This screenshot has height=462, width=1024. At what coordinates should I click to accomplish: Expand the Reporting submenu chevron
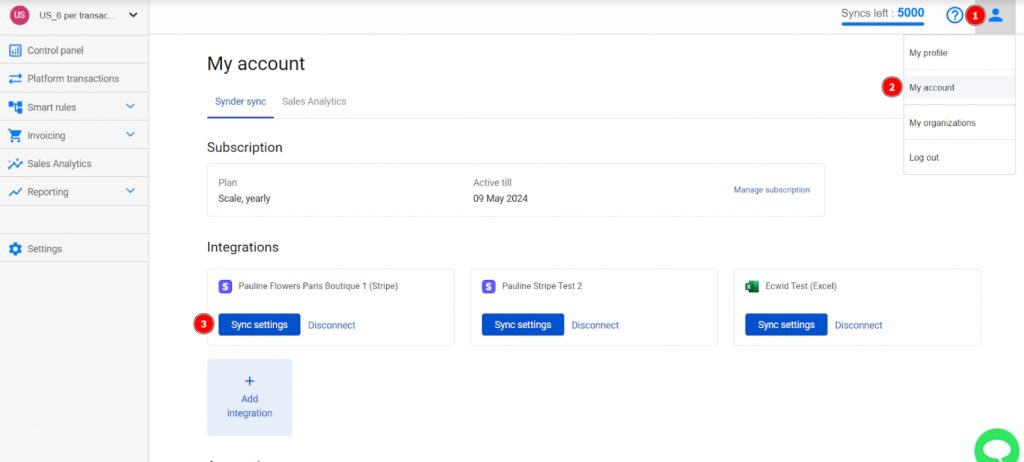[x=131, y=191]
